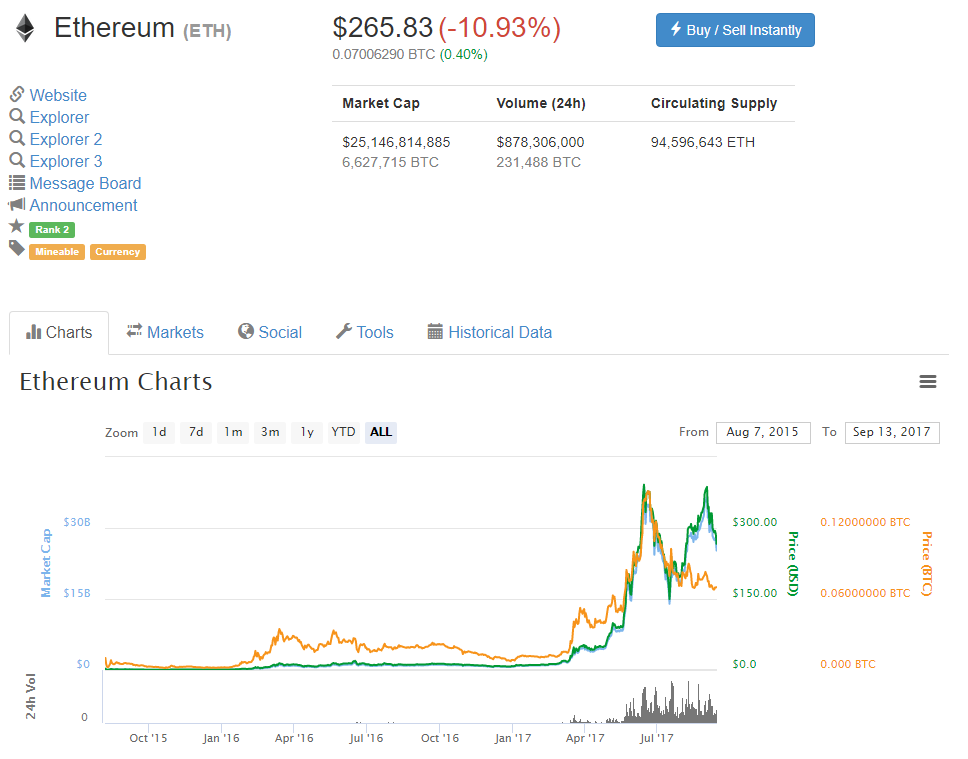Open the To date picker
This screenshot has height=759, width=968.
click(891, 432)
